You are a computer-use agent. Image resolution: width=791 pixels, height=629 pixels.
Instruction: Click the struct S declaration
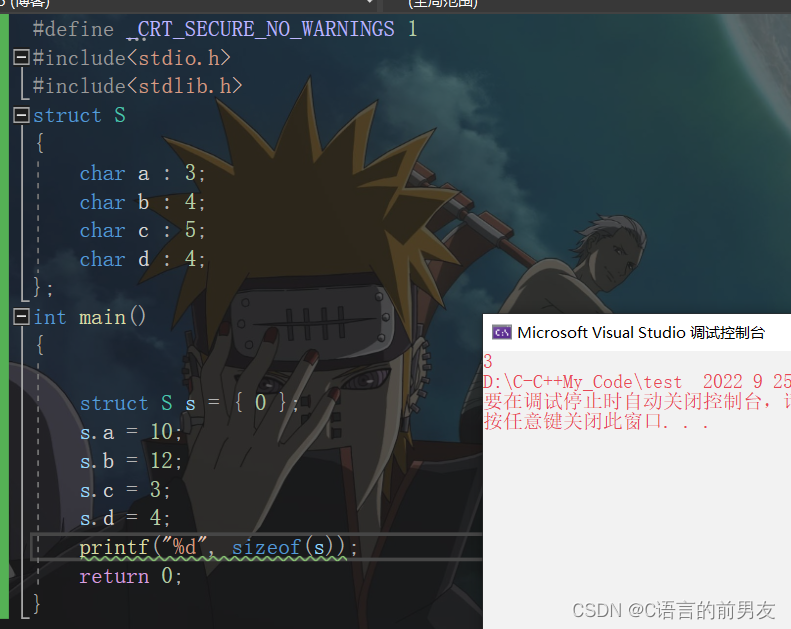point(79,115)
